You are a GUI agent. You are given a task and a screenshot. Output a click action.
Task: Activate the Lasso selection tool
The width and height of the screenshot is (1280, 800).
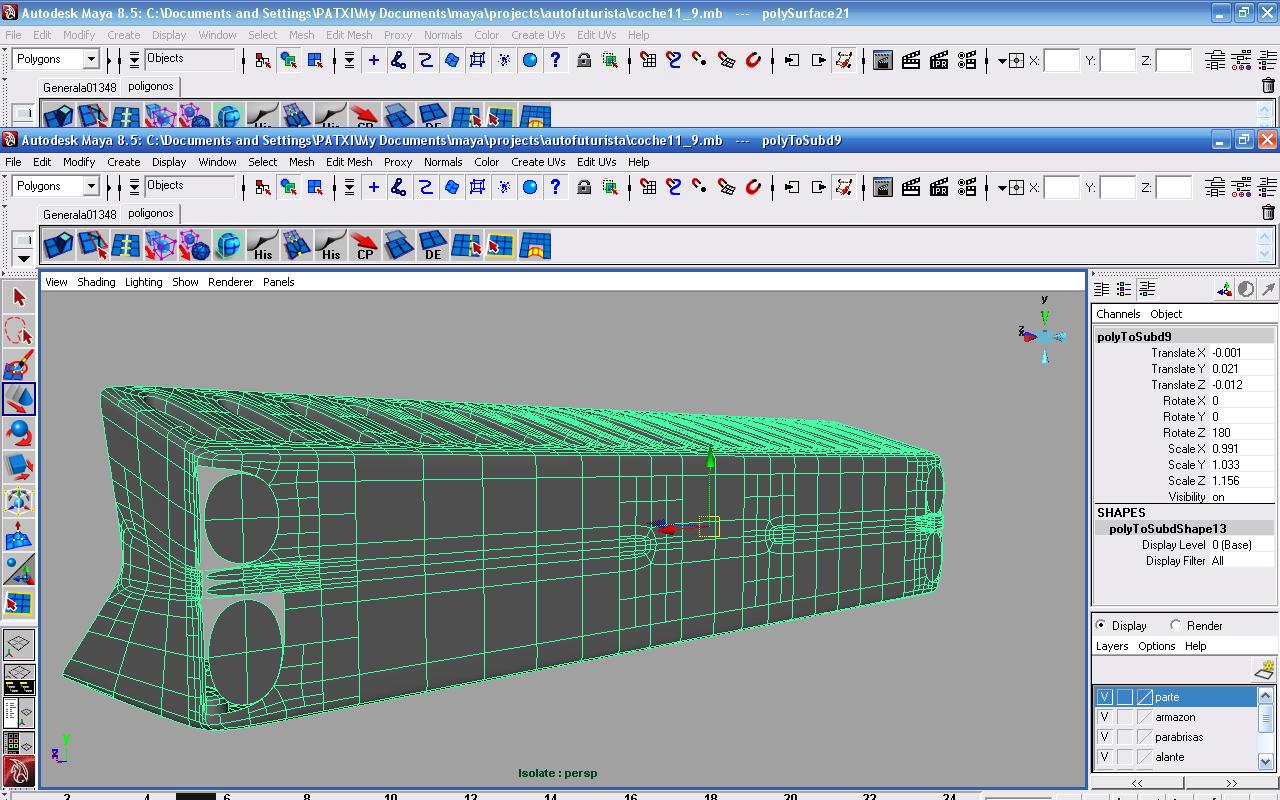point(19,331)
